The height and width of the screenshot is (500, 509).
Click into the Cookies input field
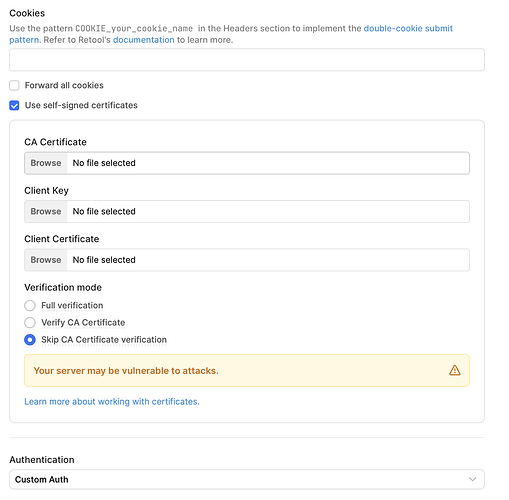pos(247,60)
